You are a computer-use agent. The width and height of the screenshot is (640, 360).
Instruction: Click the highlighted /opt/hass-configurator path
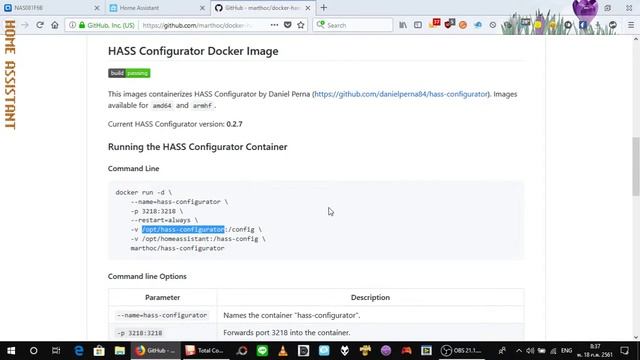(x=183, y=229)
